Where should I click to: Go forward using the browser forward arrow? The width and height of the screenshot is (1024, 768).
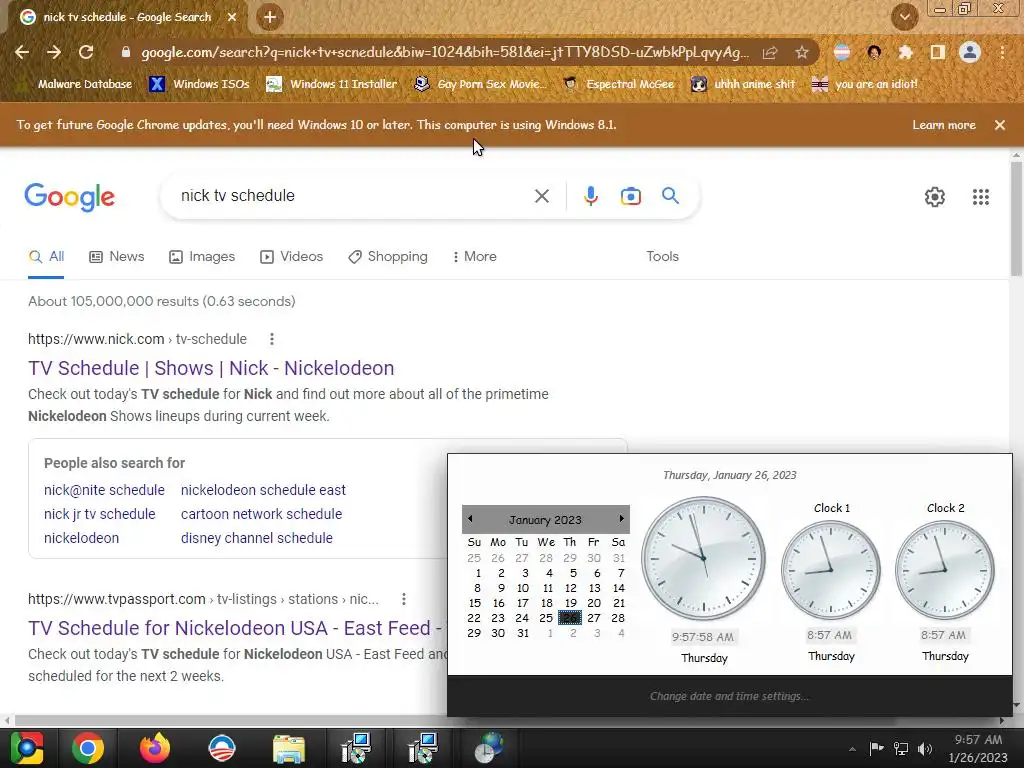54,52
